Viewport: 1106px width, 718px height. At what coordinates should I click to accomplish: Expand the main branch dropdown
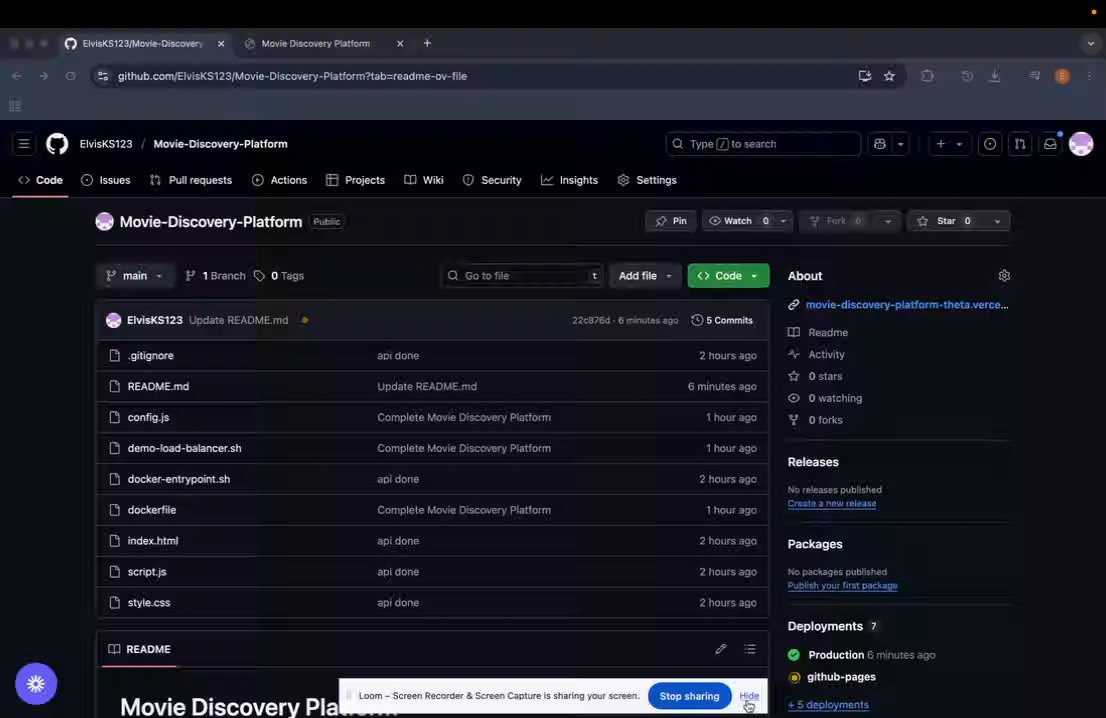[134, 276]
